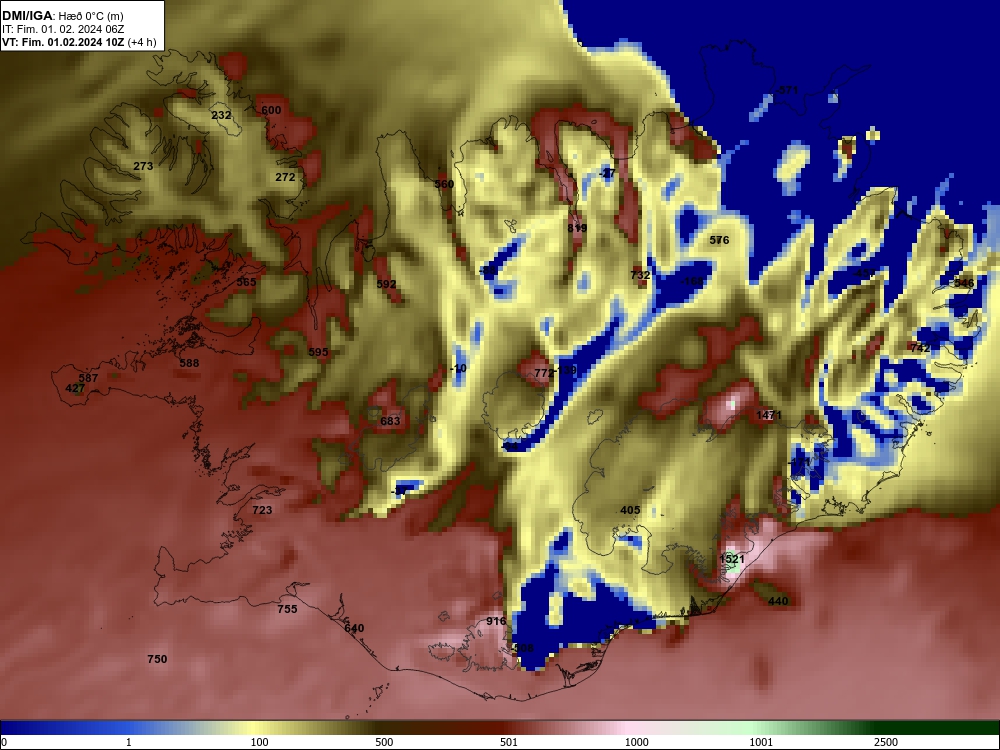Click the 1521 value label on the map
The width and height of the screenshot is (1000, 750).
pos(732,559)
